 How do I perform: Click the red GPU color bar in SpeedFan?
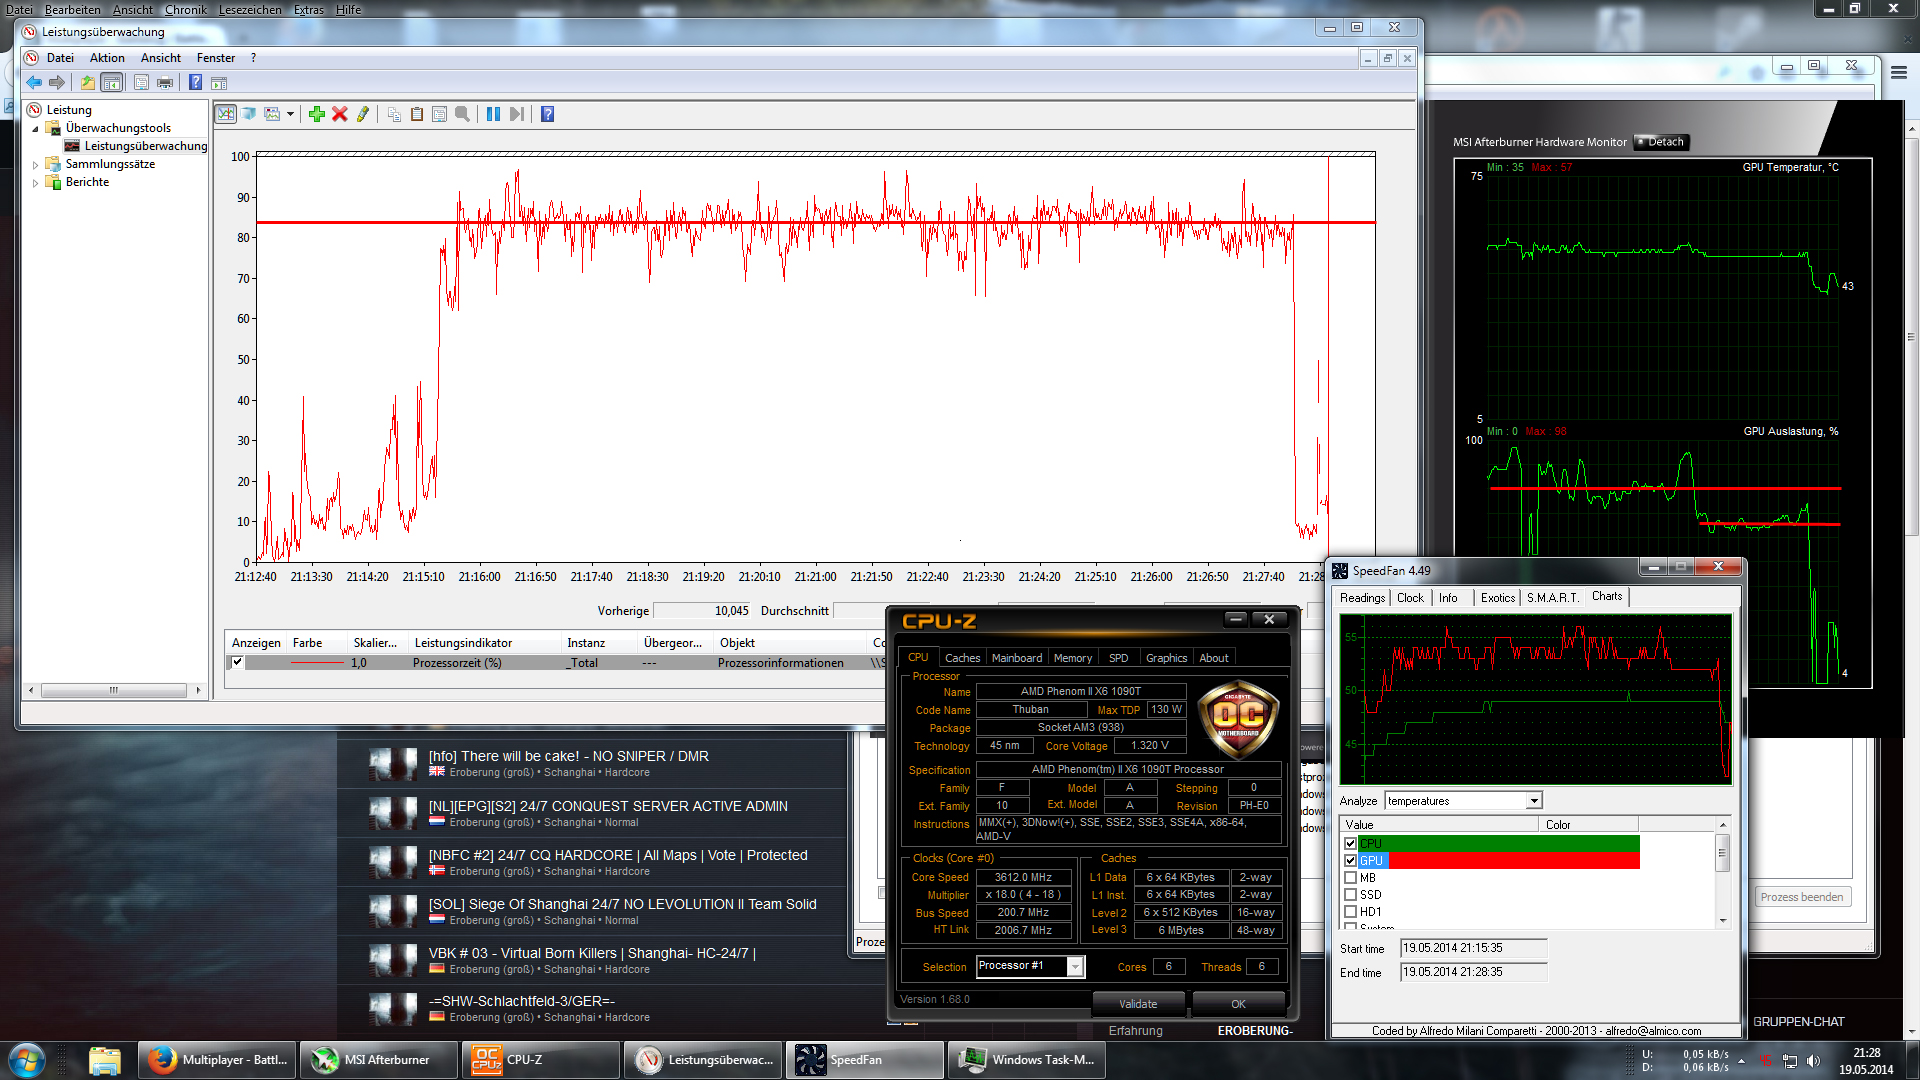click(x=1514, y=861)
